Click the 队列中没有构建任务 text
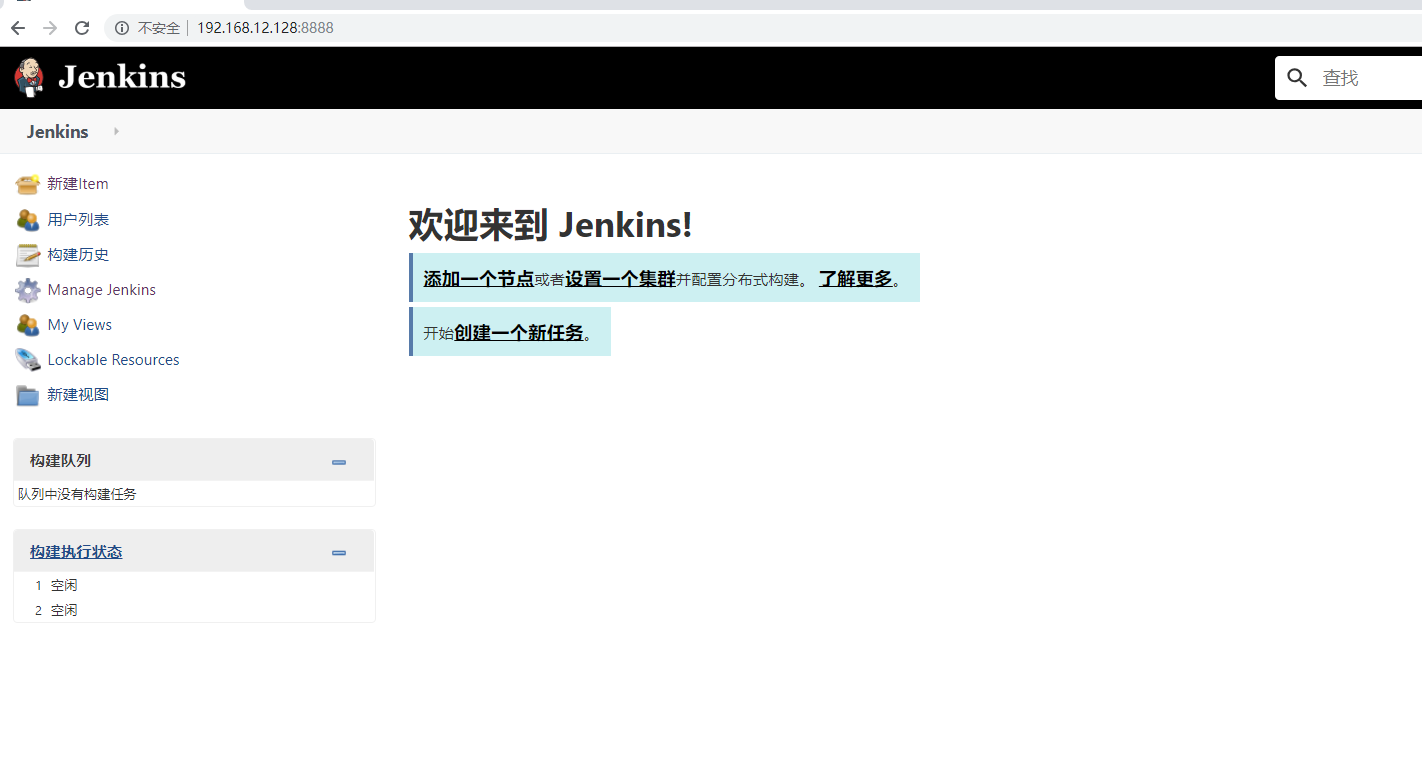The height and width of the screenshot is (772, 1422). click(77, 494)
